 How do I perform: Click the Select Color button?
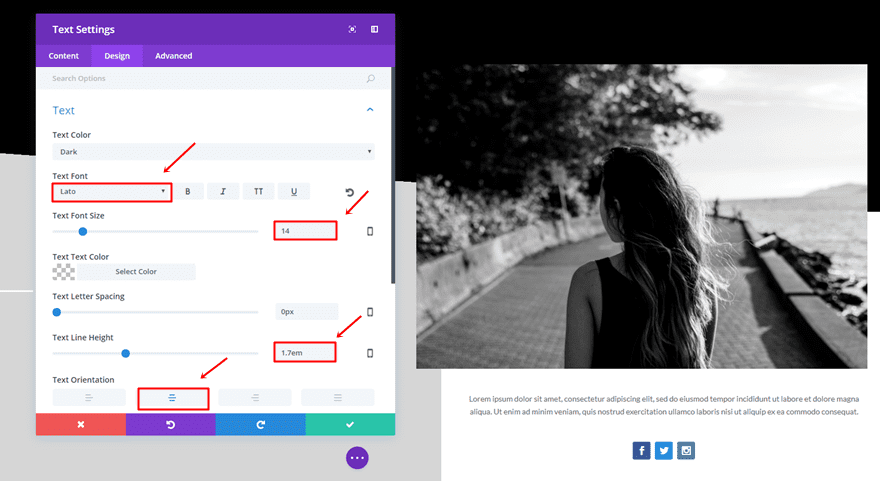point(136,272)
